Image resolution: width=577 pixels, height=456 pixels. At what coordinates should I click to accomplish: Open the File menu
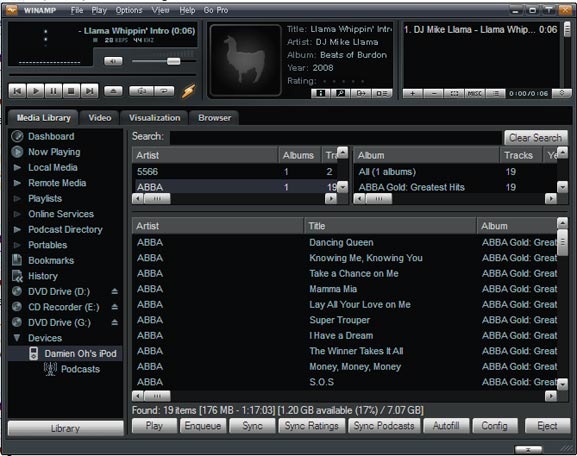pos(77,10)
